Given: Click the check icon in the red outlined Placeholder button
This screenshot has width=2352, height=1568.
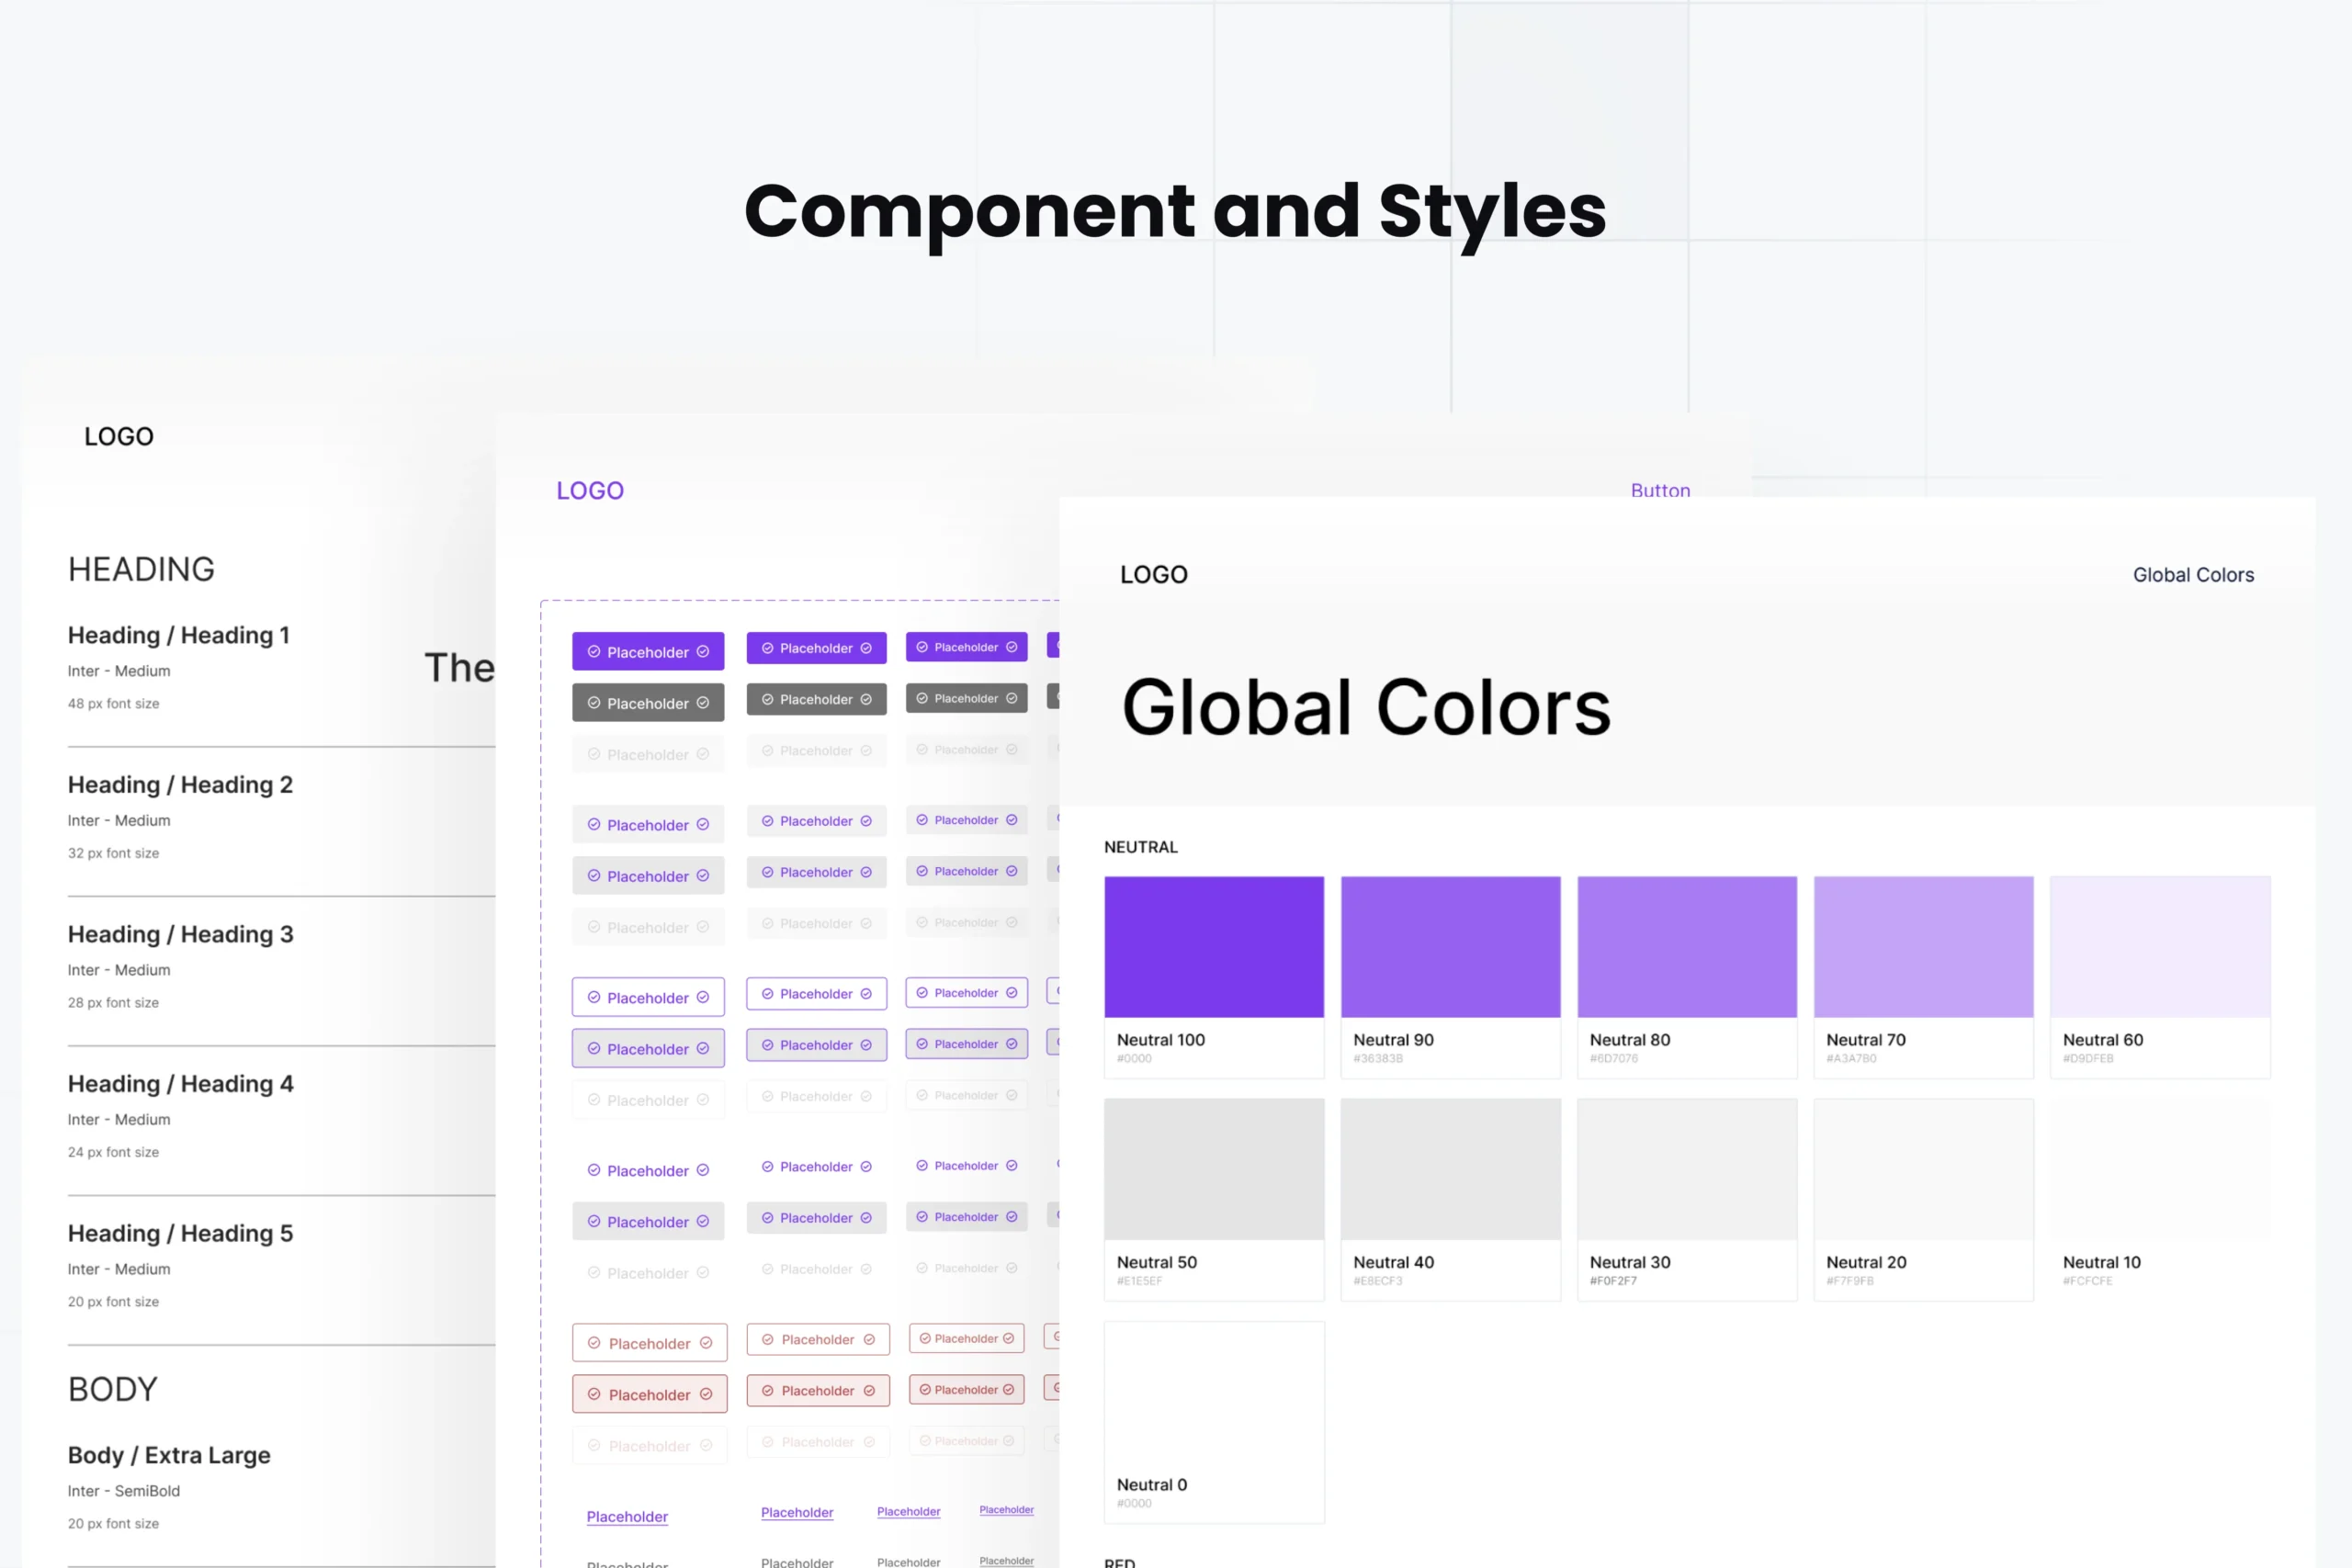Looking at the screenshot, I should pyautogui.click(x=596, y=1344).
